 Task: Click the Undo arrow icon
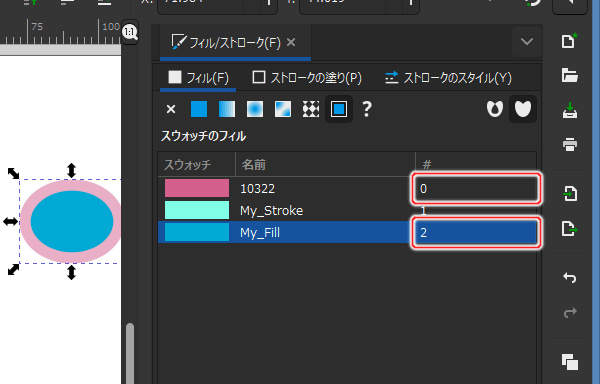[x=570, y=277]
